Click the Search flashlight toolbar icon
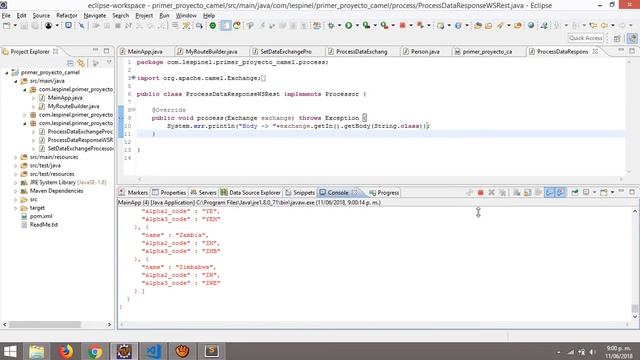Viewport: 640px width, 360px height. pyautogui.click(x=500, y=26)
